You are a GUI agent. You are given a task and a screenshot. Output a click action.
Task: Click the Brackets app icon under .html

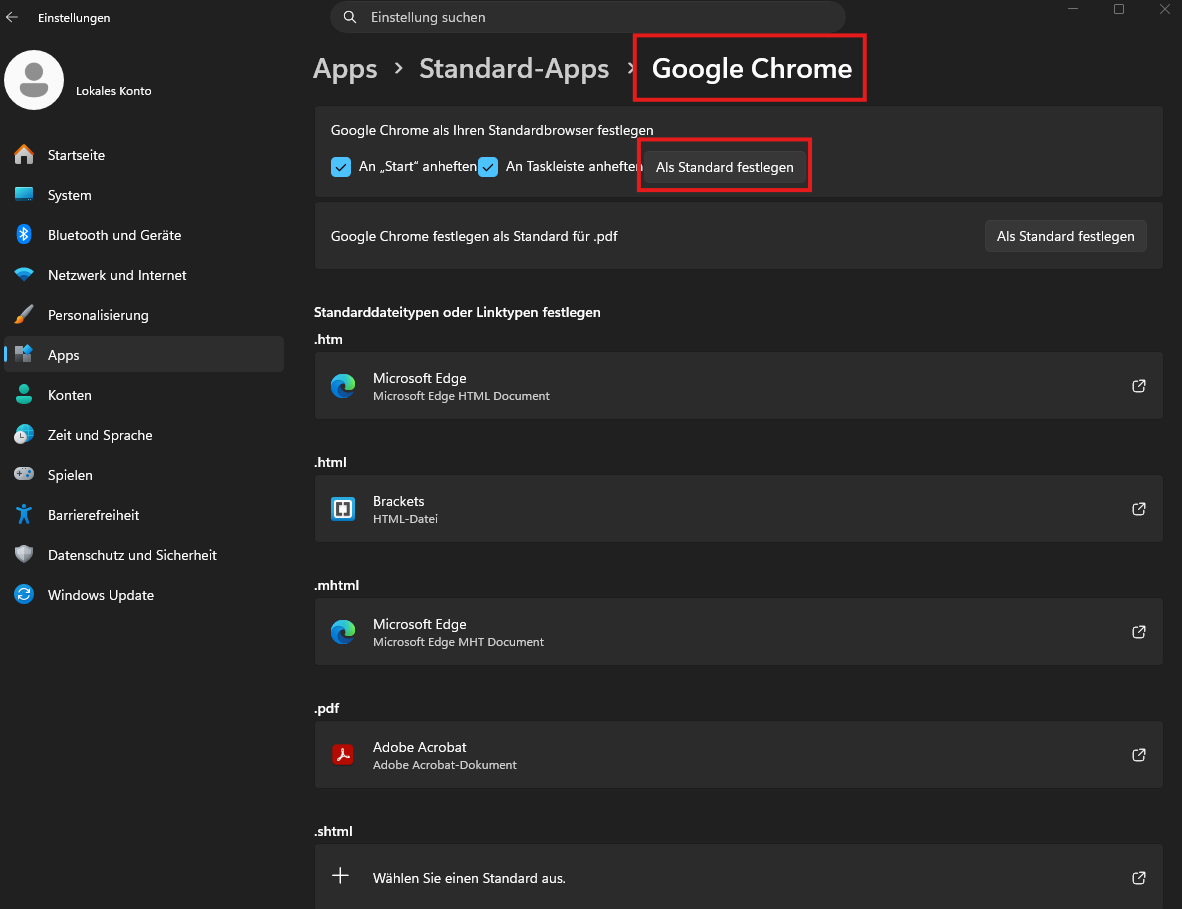[x=343, y=508]
